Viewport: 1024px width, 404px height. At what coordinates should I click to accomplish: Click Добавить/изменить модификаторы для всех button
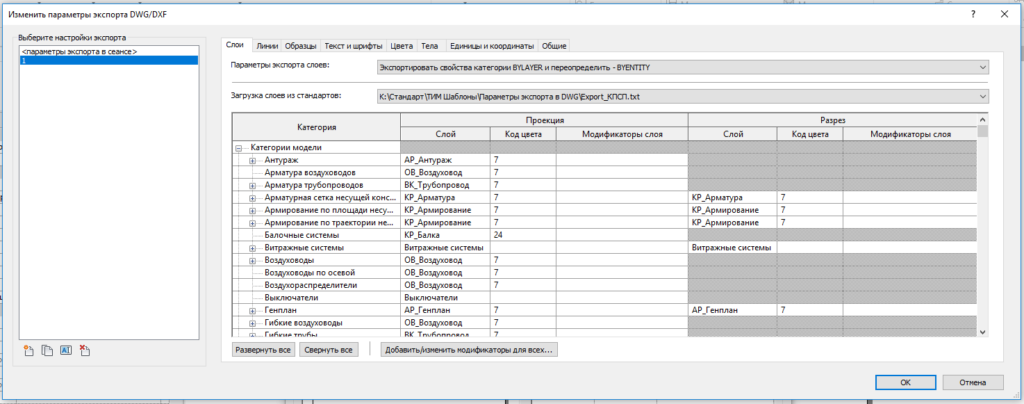click(x=469, y=350)
